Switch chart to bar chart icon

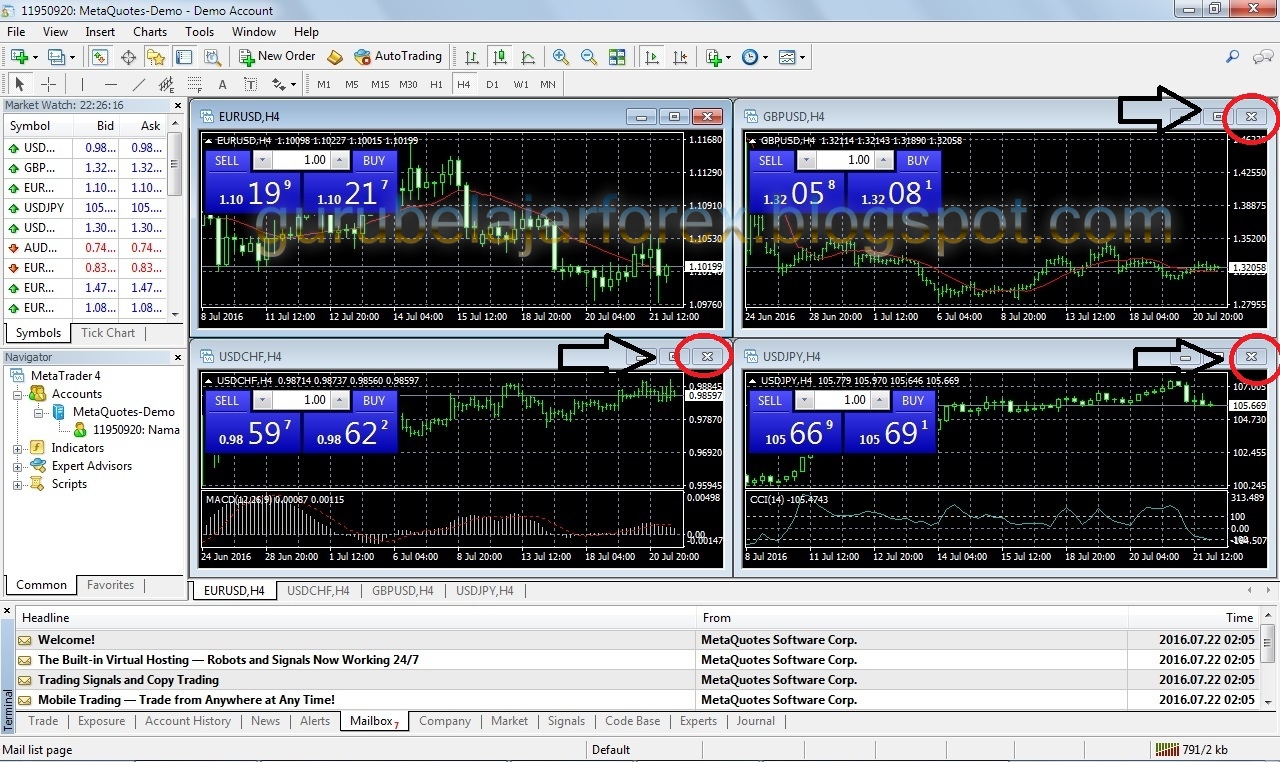(x=471, y=57)
